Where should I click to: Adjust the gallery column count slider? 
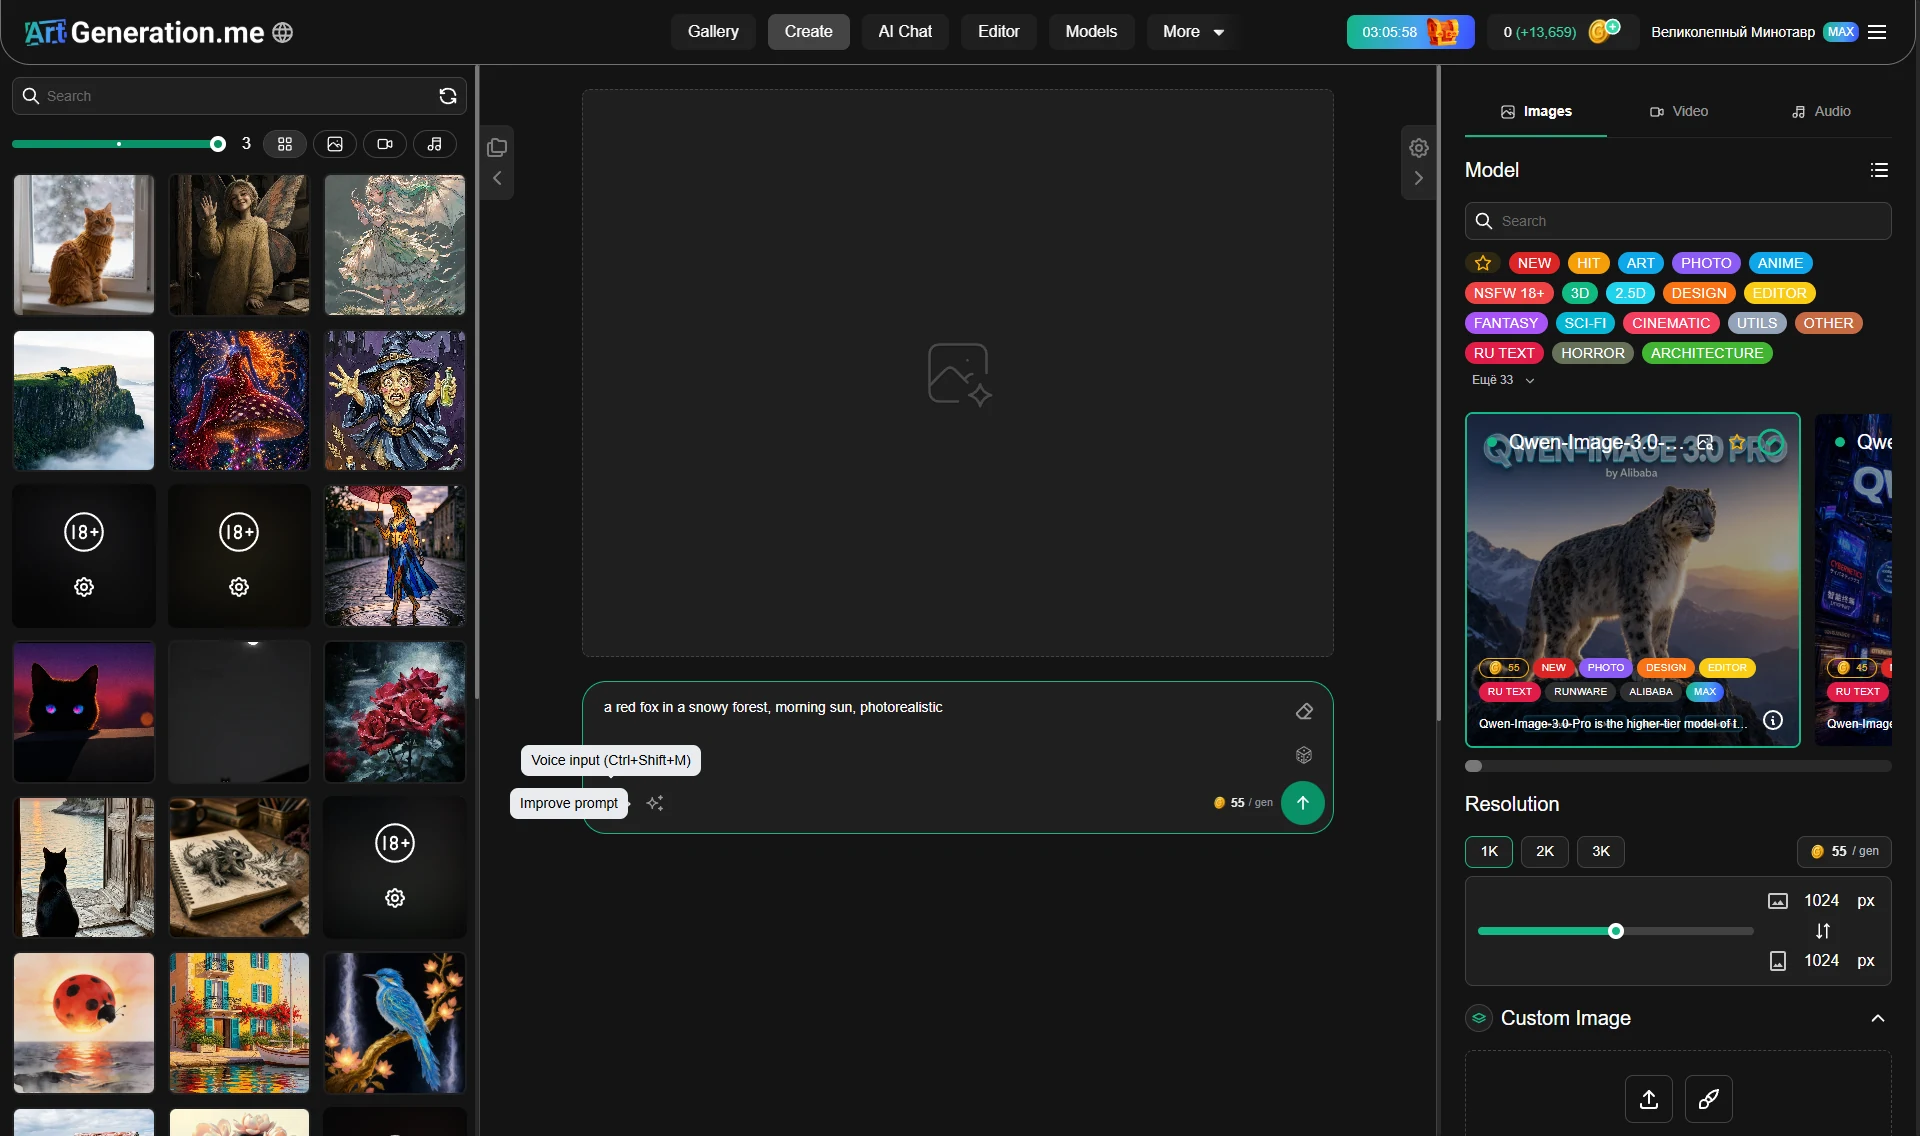[x=119, y=144]
